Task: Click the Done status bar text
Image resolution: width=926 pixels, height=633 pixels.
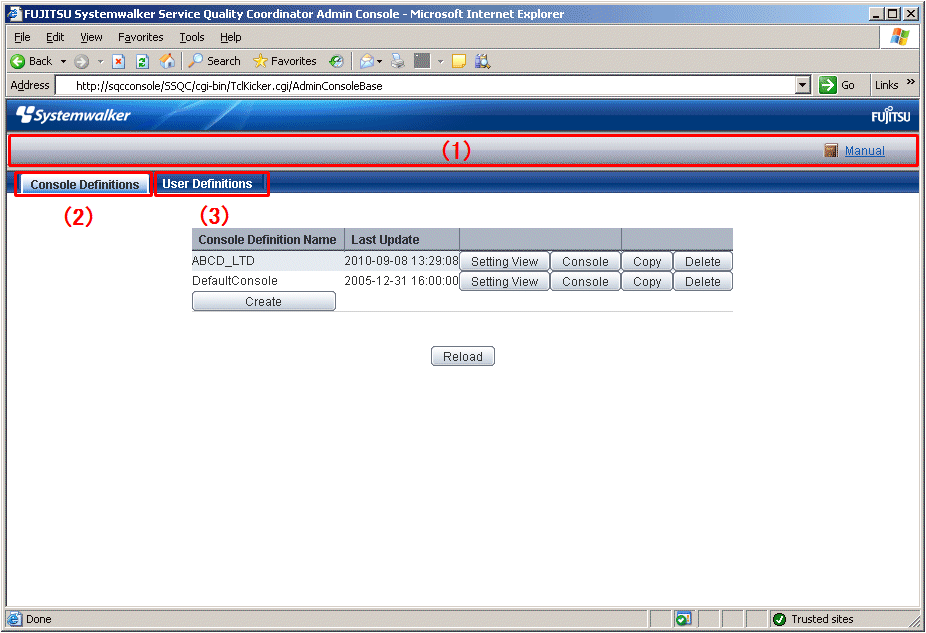Action: tap(39, 619)
